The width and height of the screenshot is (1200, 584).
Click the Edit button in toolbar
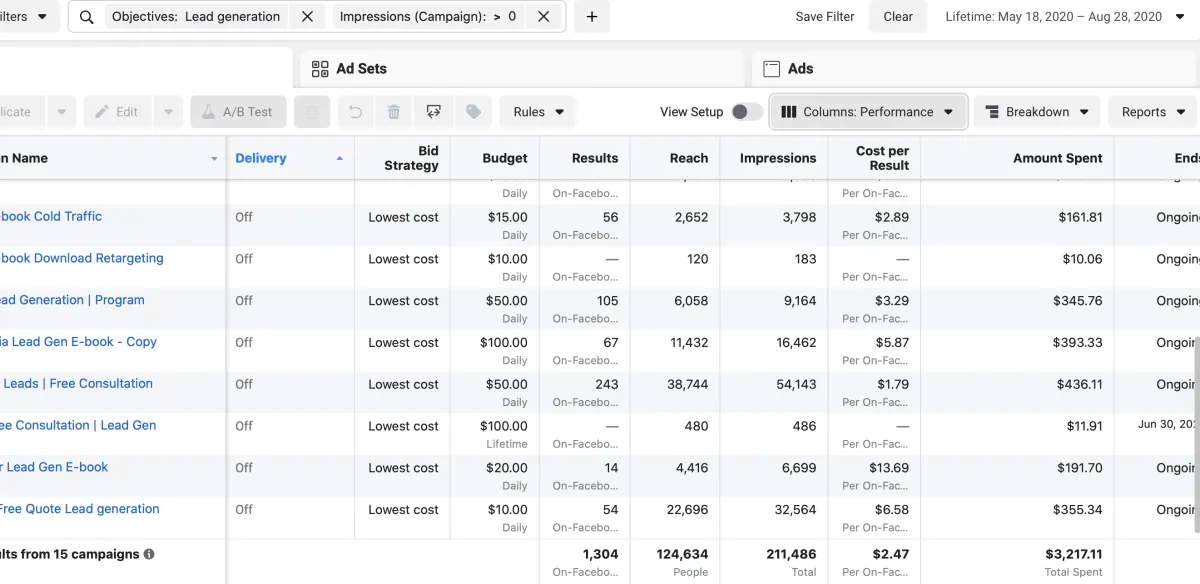coord(118,112)
